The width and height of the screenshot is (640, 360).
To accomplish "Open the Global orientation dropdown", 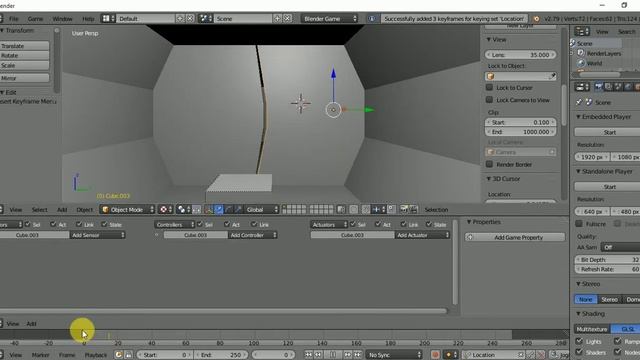I will click(x=262, y=210).
